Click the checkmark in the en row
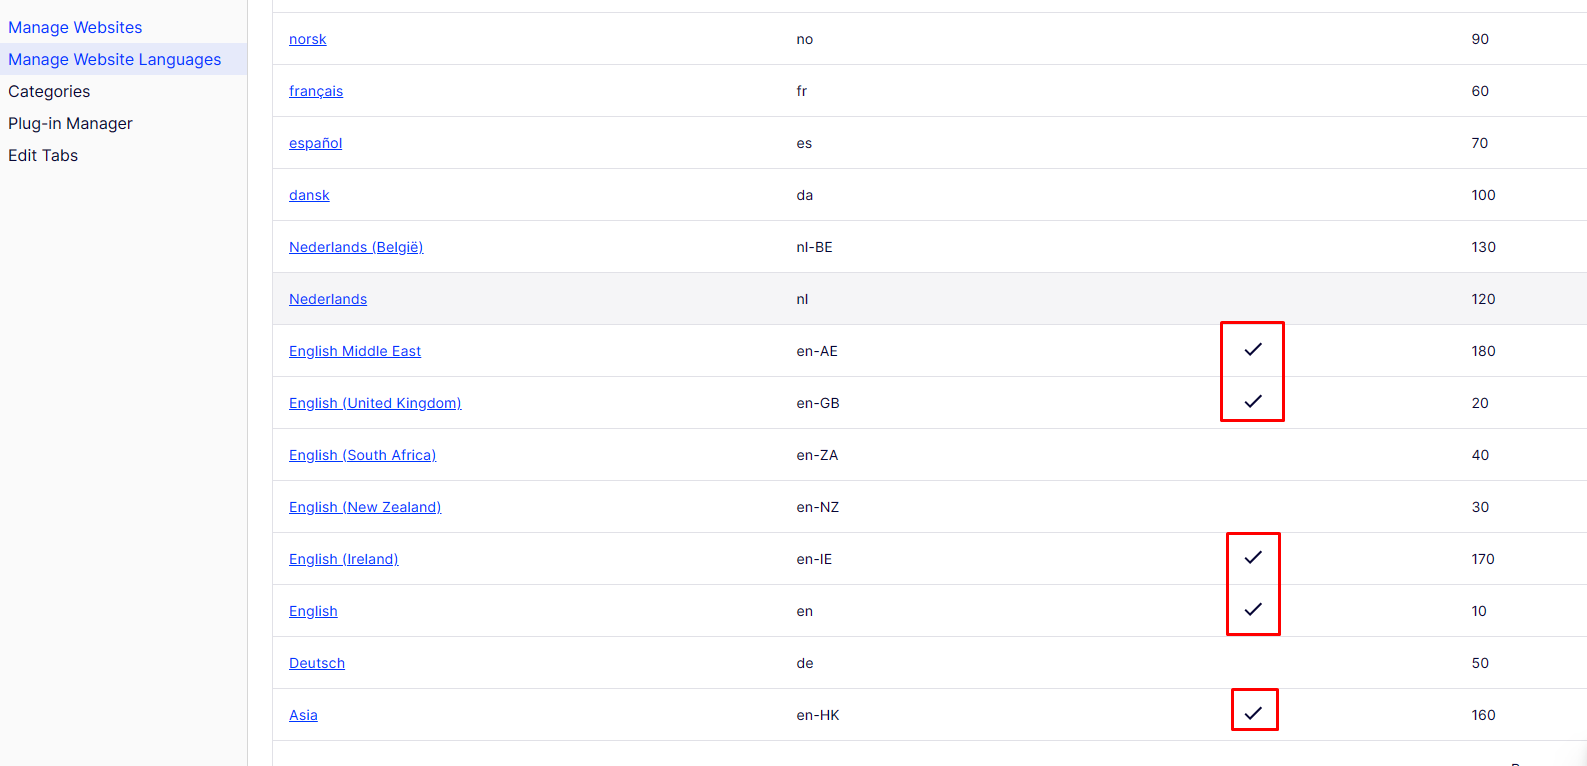Viewport: 1587px width, 766px height. coord(1252,609)
